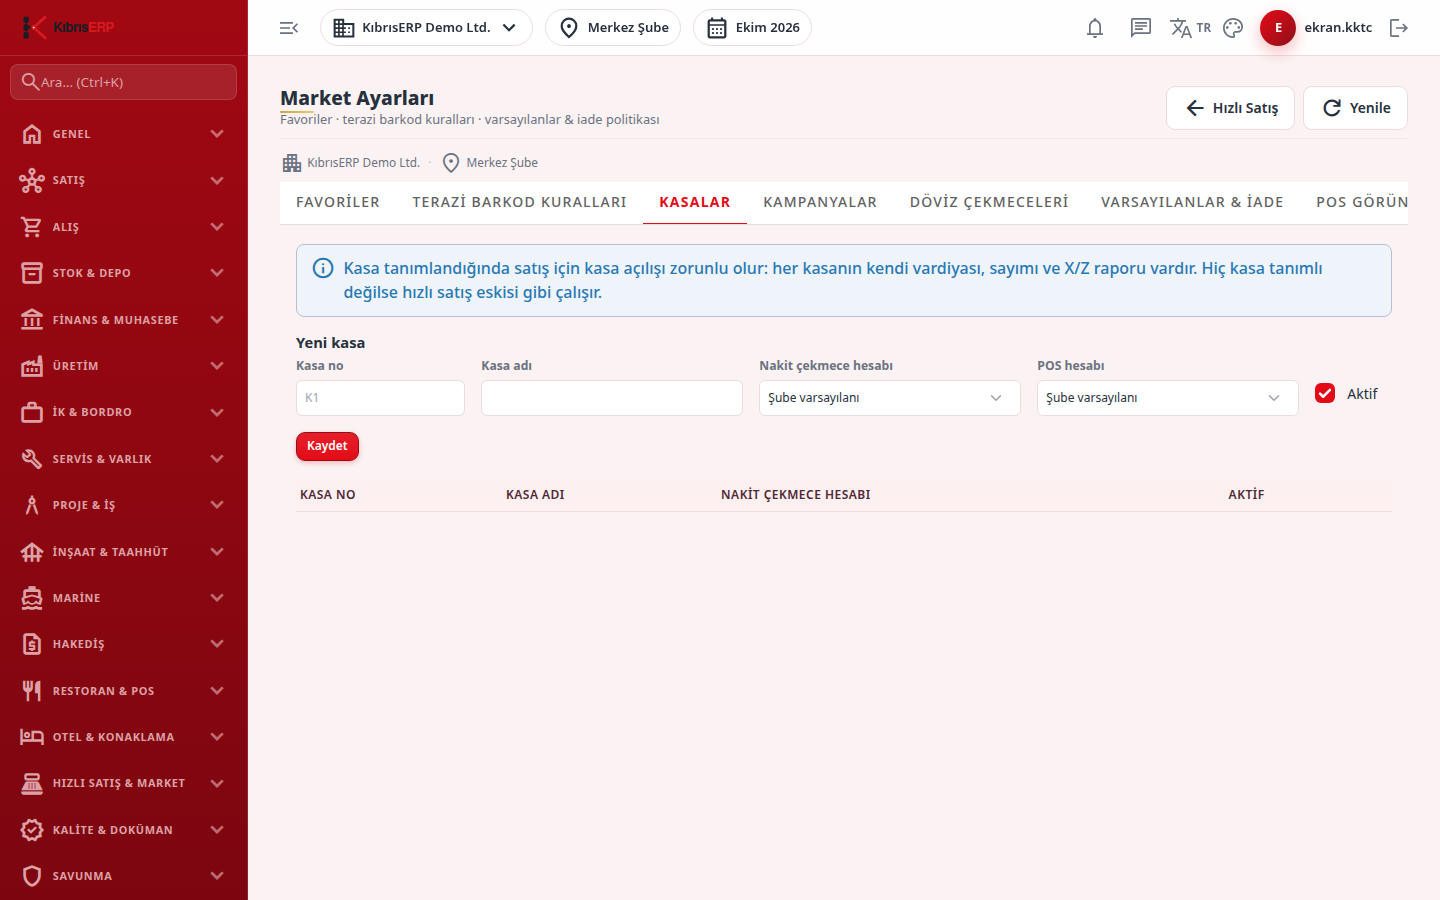Open the FİNANS & MUHASEBE bank icon
1440x900 pixels.
click(x=32, y=320)
